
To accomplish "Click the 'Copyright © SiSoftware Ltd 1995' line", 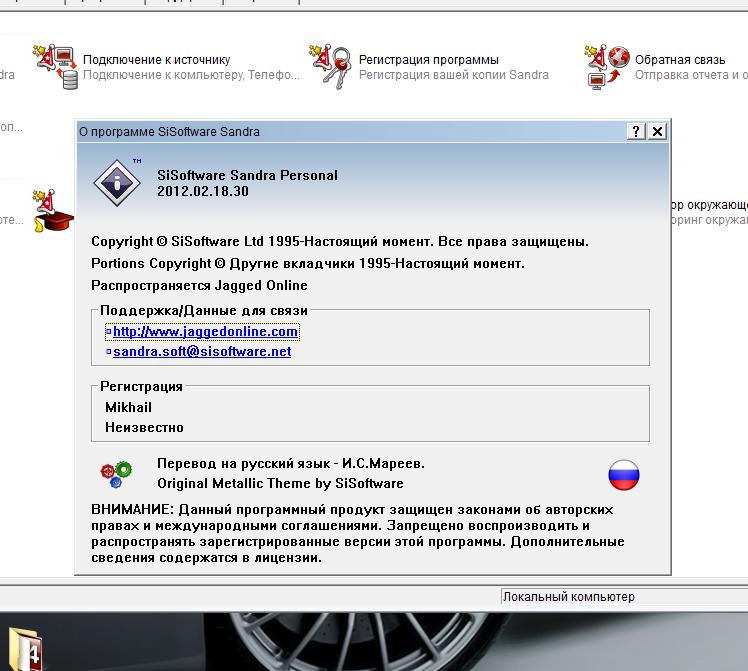I will [340, 241].
